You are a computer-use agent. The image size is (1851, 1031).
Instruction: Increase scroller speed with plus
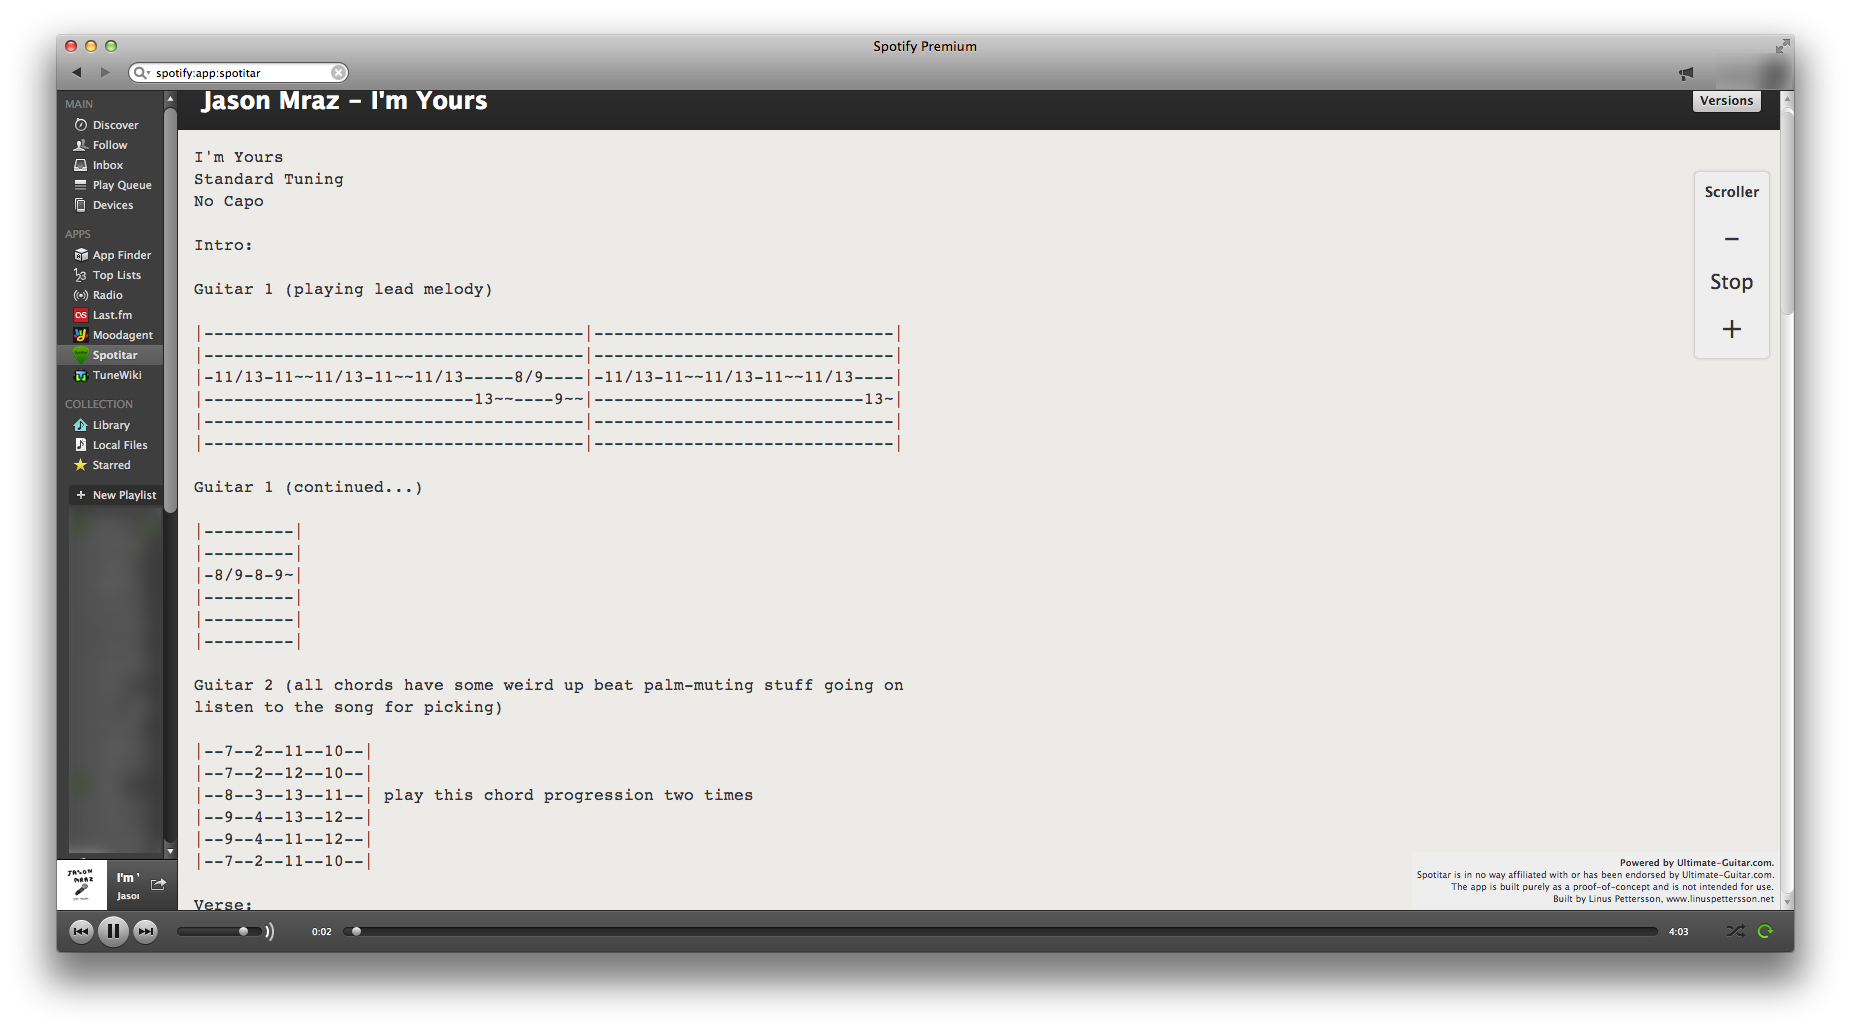pos(1731,329)
